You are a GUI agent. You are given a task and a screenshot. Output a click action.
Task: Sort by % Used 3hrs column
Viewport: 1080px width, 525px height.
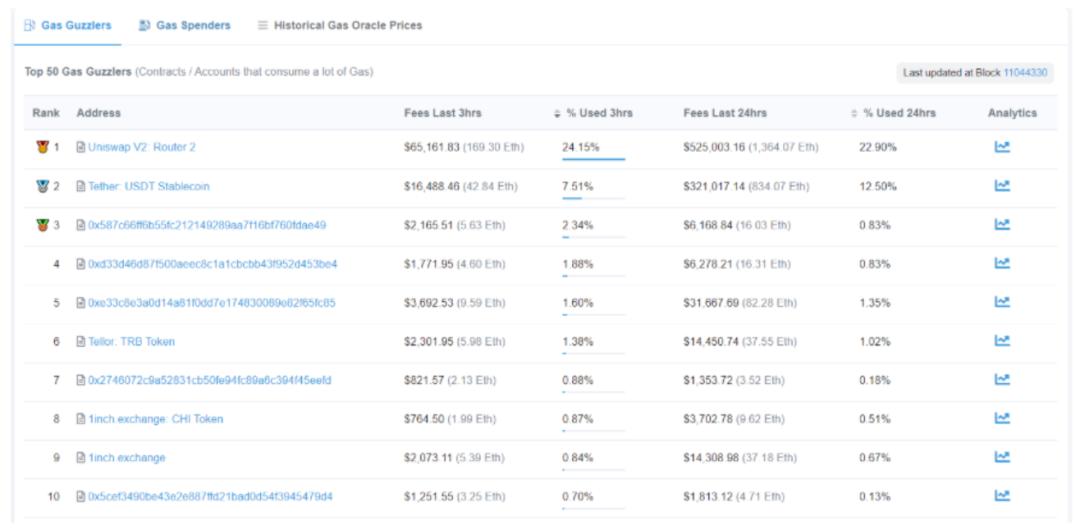click(598, 113)
